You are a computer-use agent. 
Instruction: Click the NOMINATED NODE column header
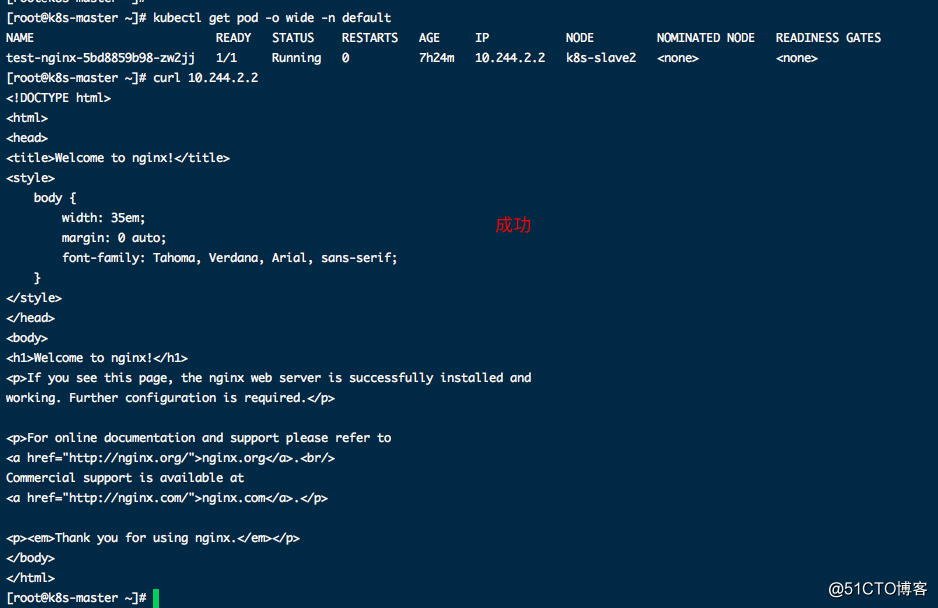705,38
